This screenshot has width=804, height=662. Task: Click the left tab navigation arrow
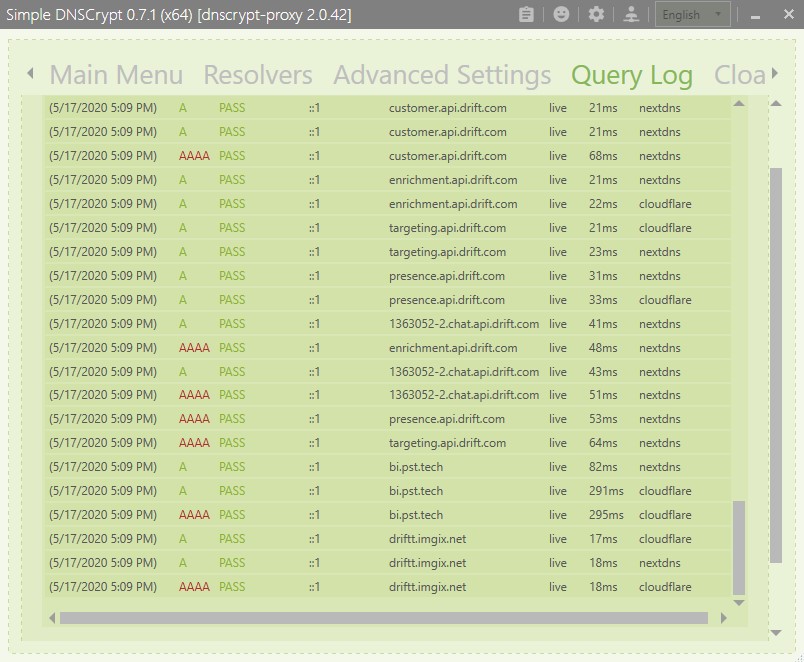click(31, 73)
